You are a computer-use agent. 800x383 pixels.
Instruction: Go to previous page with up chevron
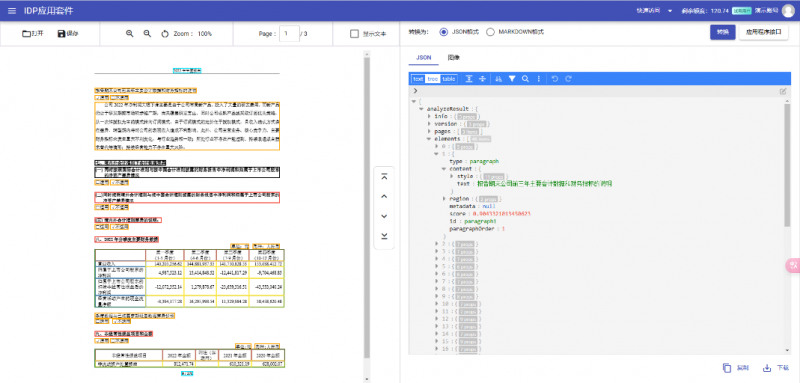pos(384,196)
